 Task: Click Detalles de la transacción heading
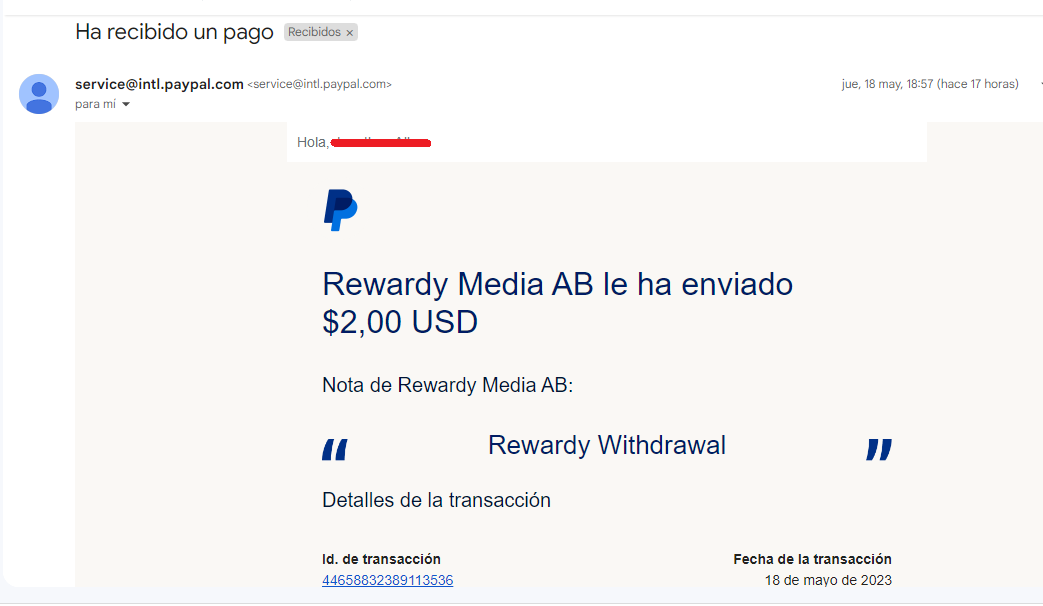436,500
